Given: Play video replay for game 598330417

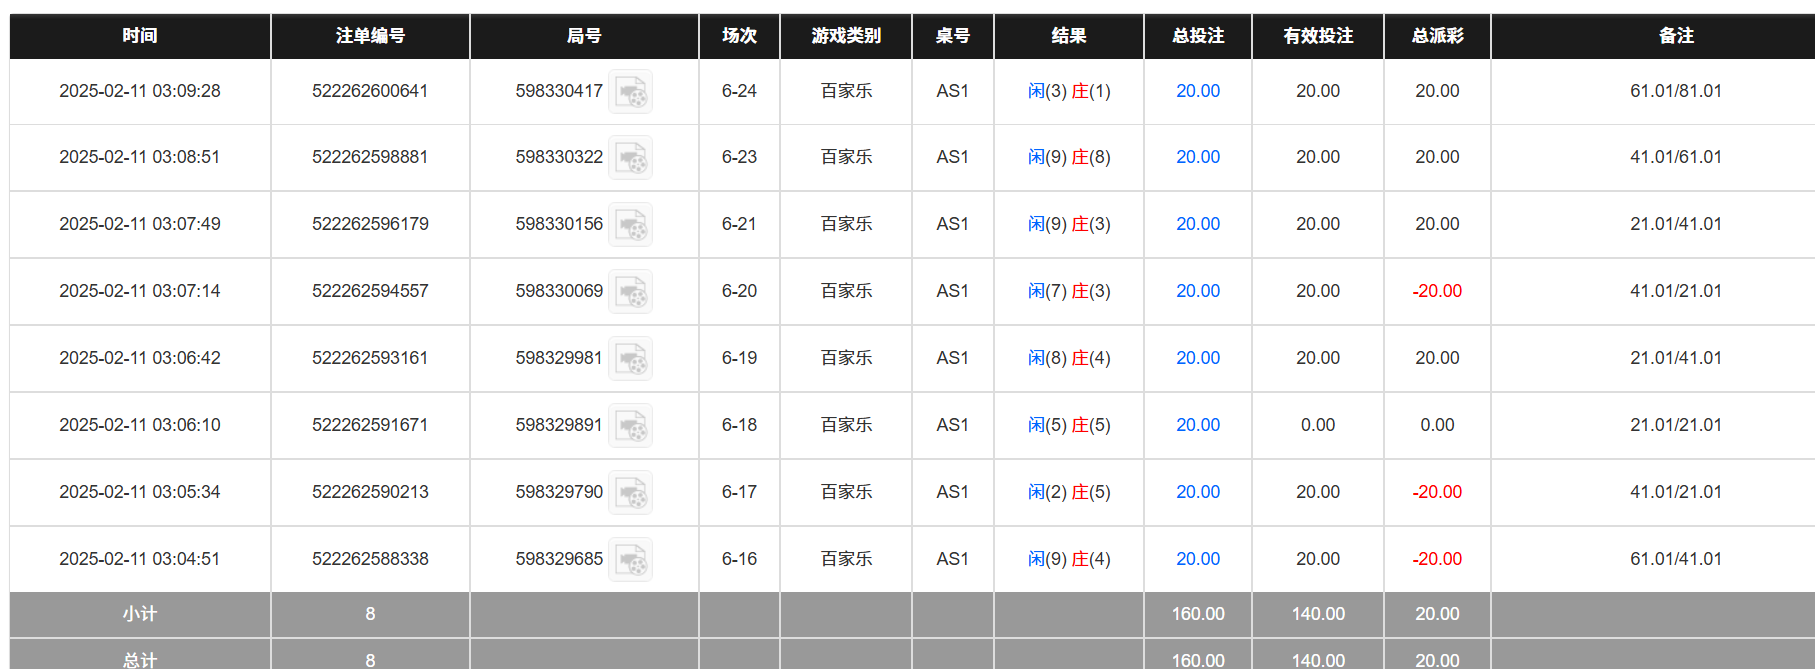Looking at the screenshot, I should pos(631,91).
